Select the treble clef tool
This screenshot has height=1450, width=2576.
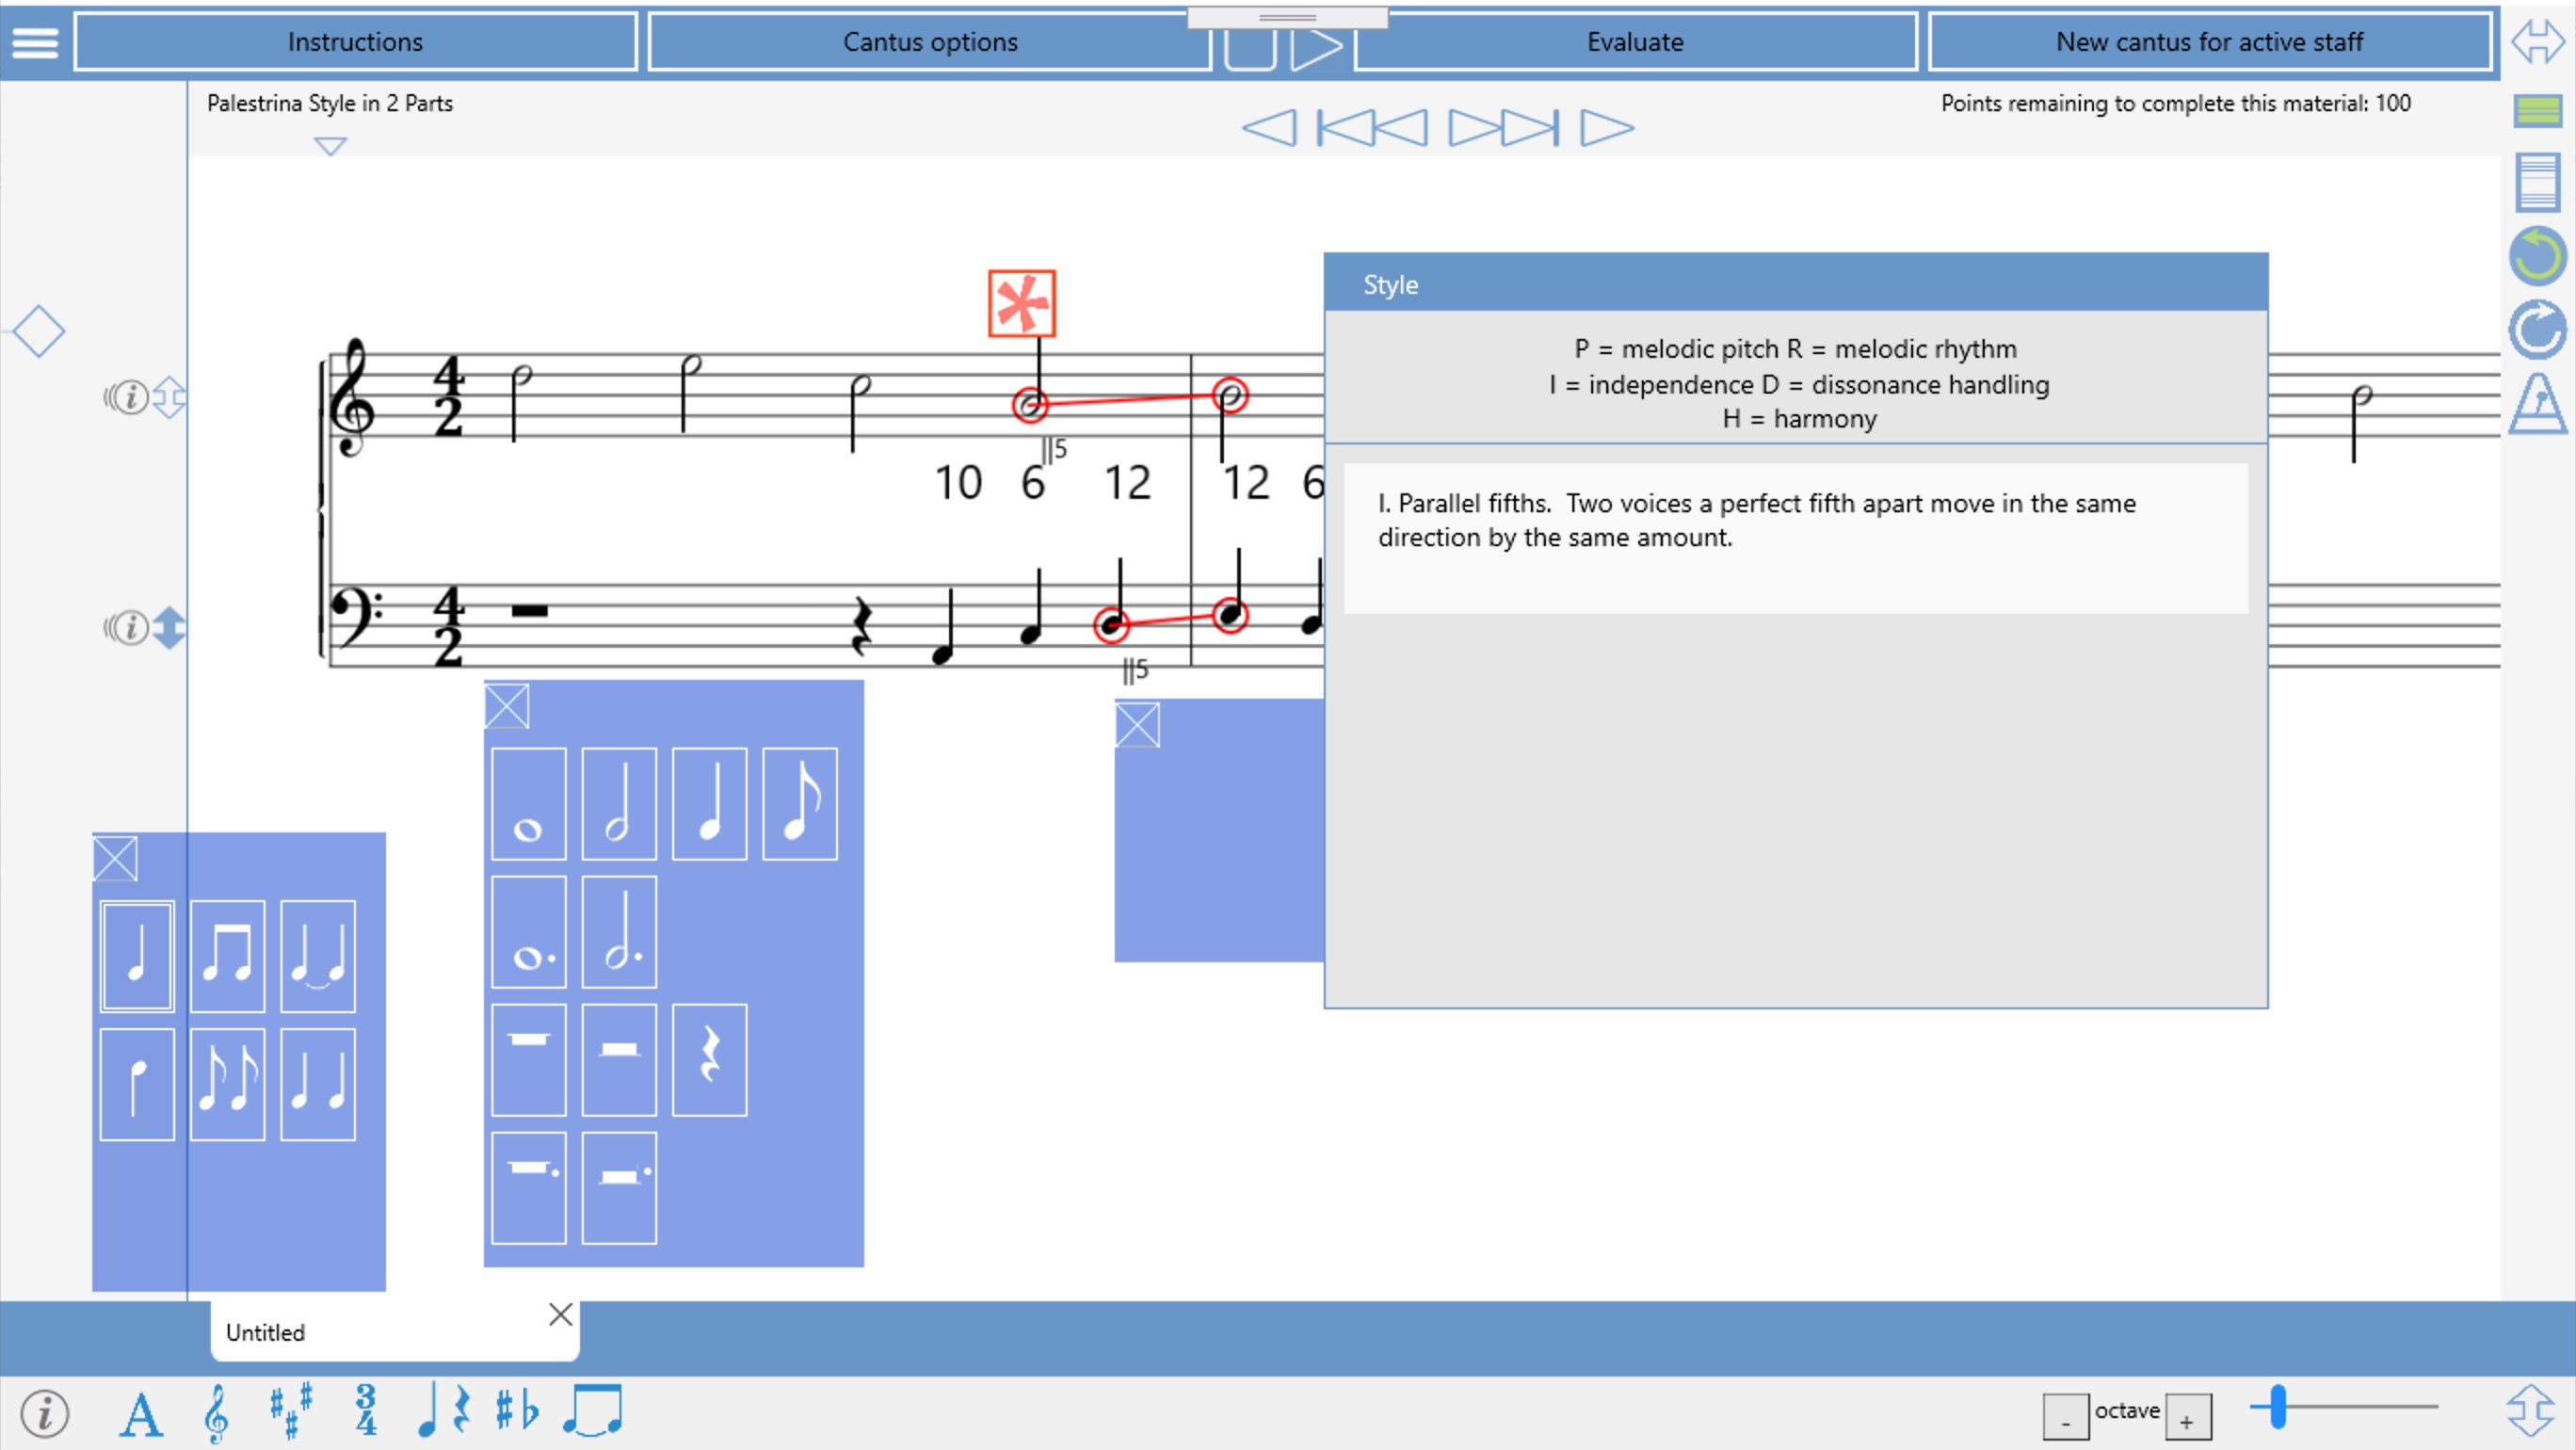click(x=218, y=1414)
